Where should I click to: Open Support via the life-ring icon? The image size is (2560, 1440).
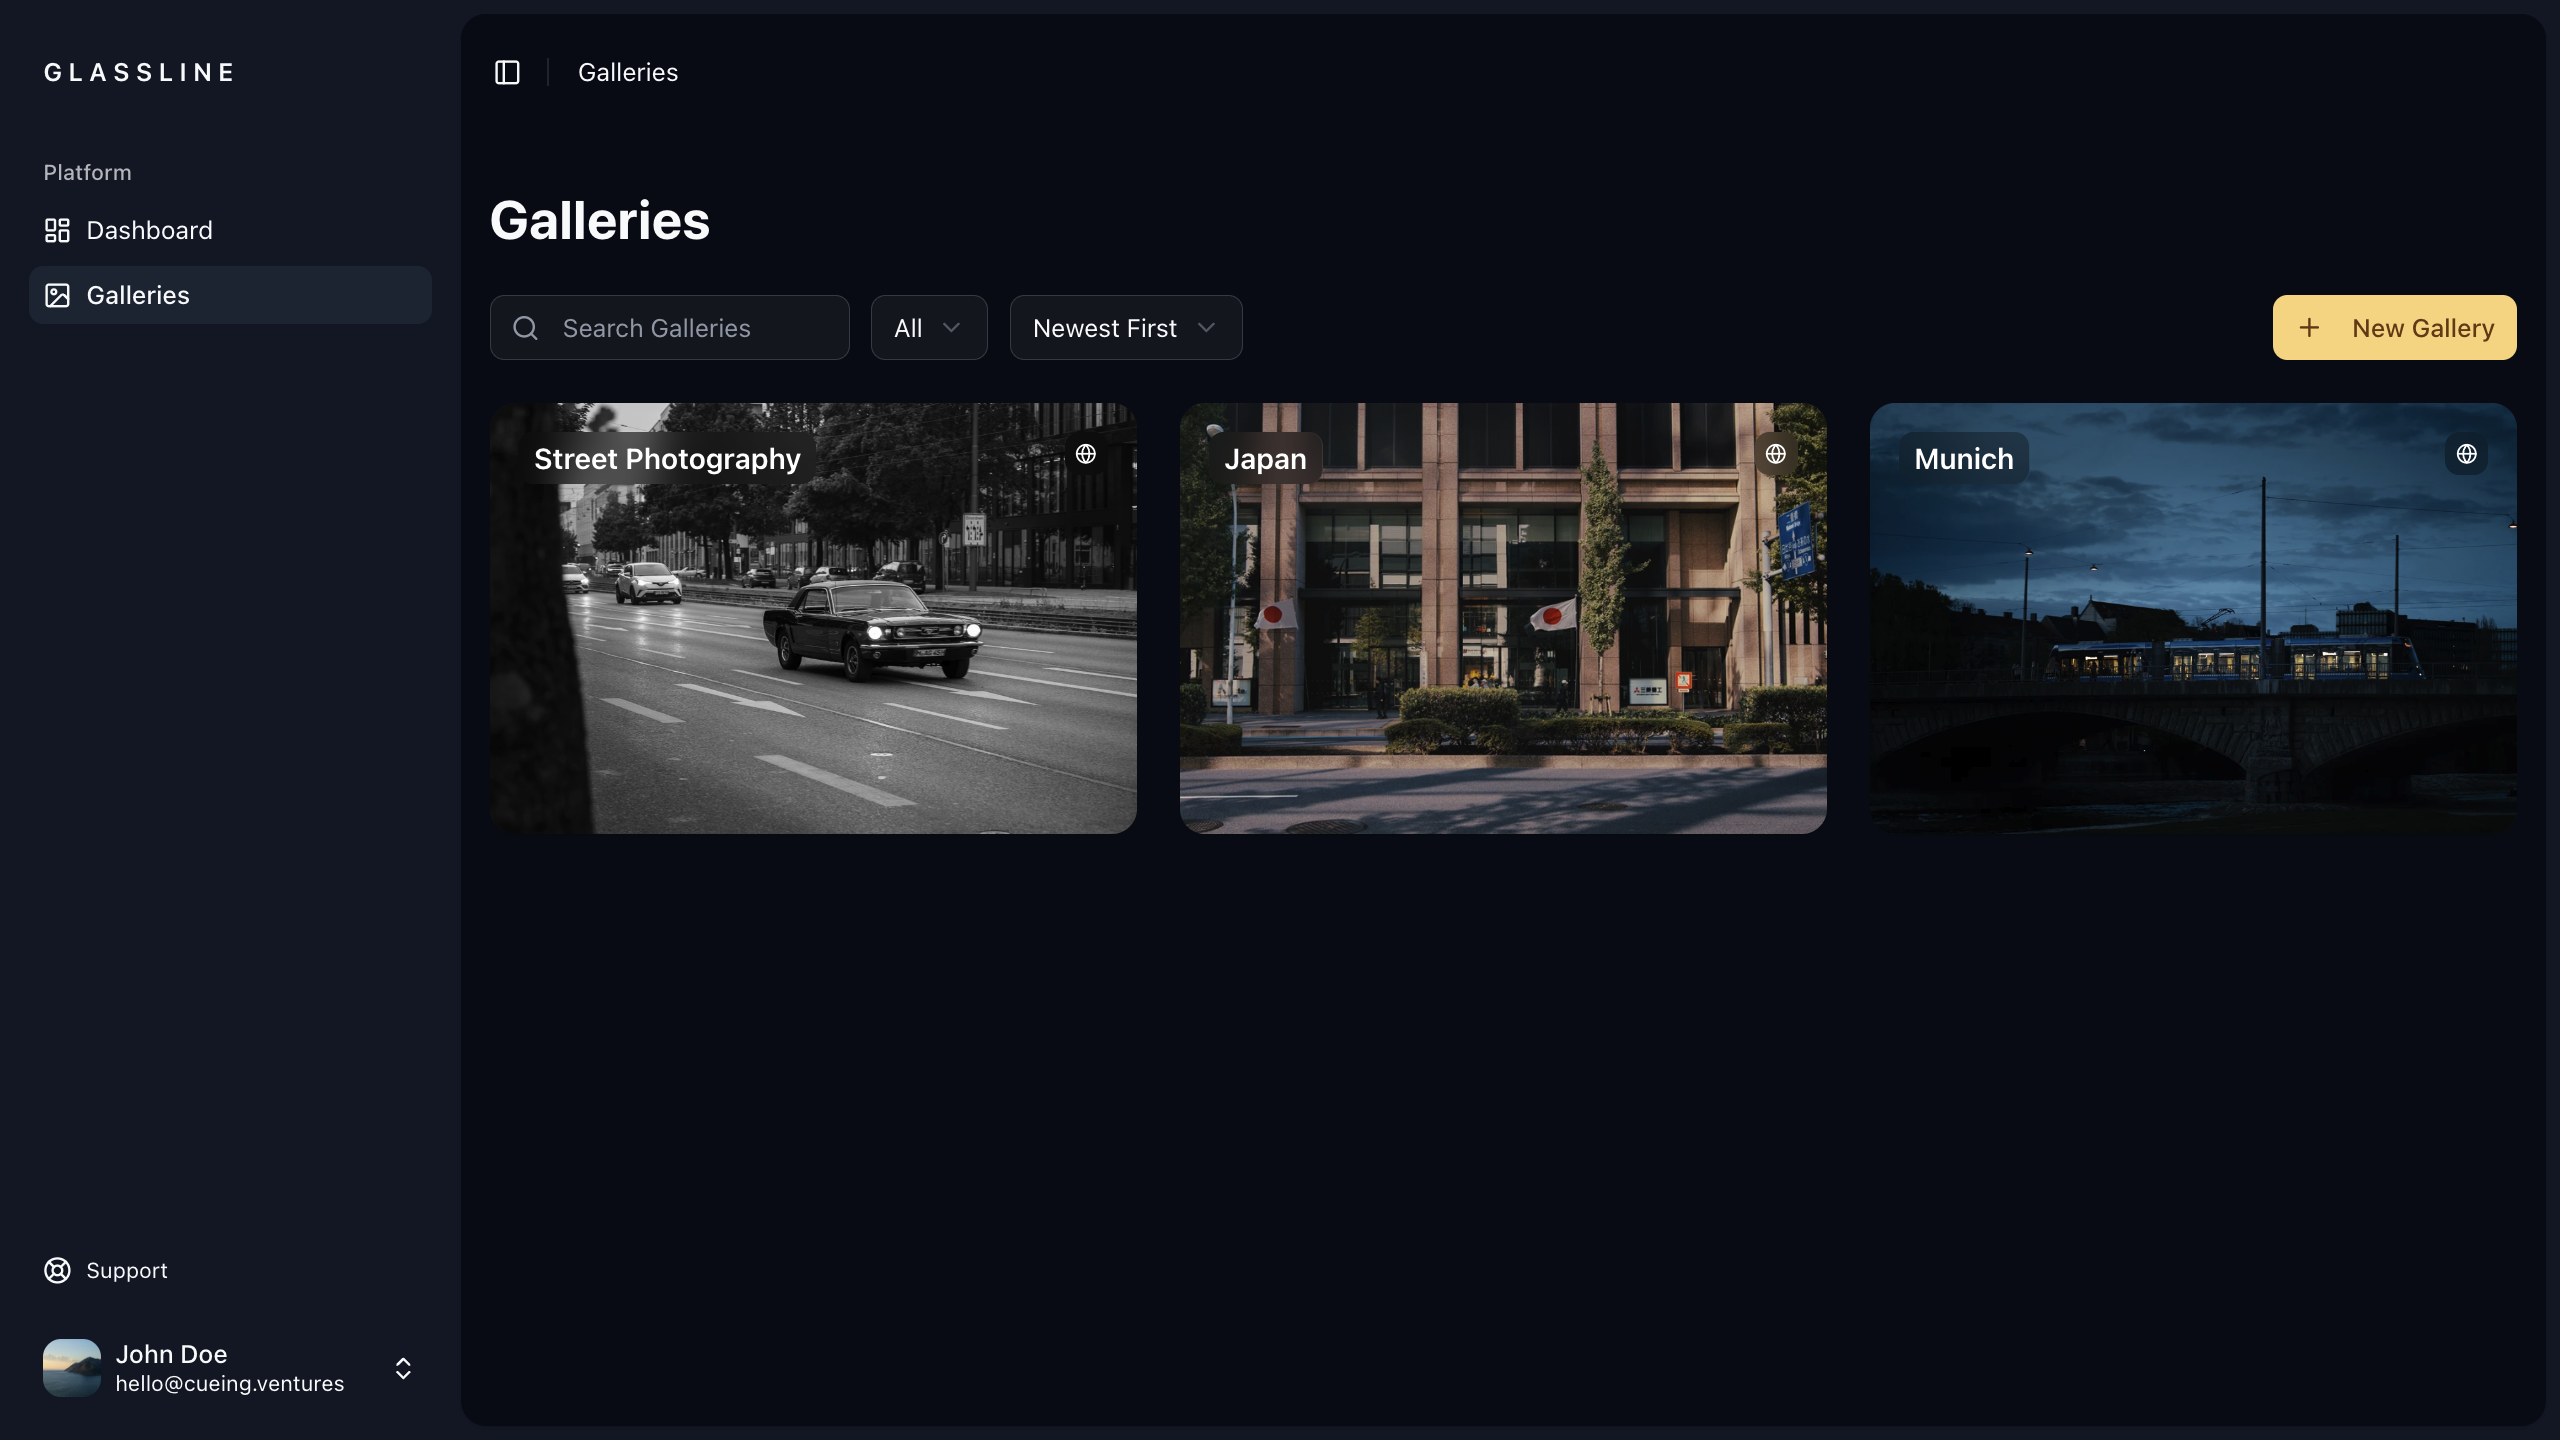pyautogui.click(x=57, y=1270)
